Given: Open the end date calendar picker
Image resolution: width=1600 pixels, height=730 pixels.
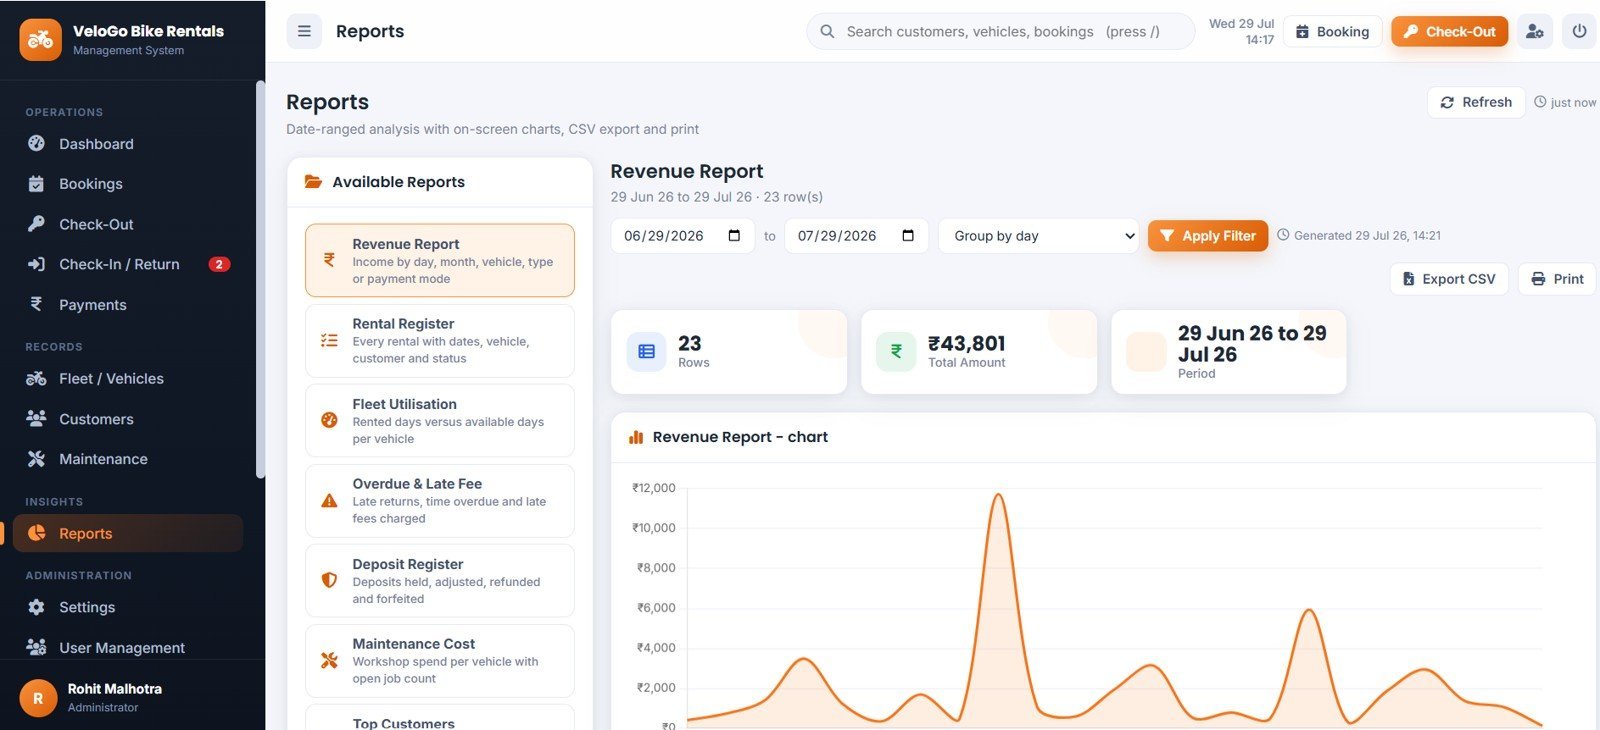Looking at the screenshot, I should 908,236.
